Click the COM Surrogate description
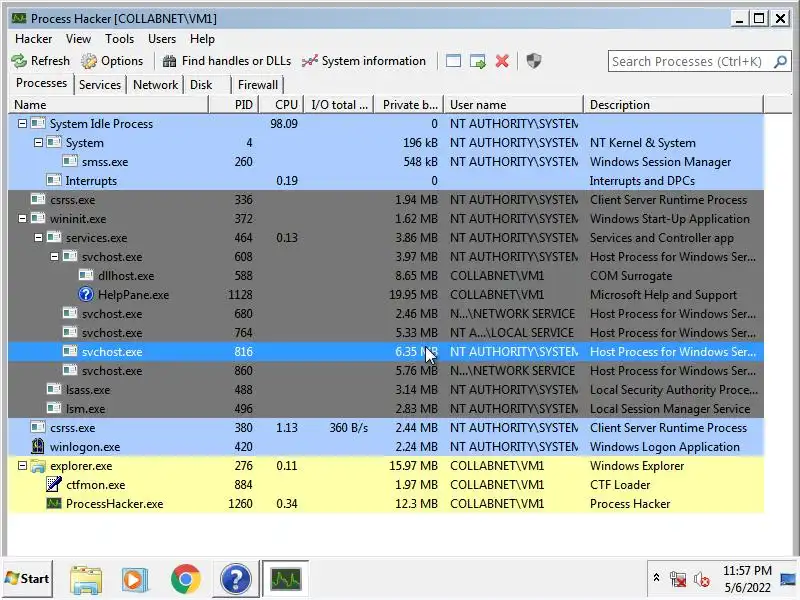The image size is (800, 600). pos(631,276)
